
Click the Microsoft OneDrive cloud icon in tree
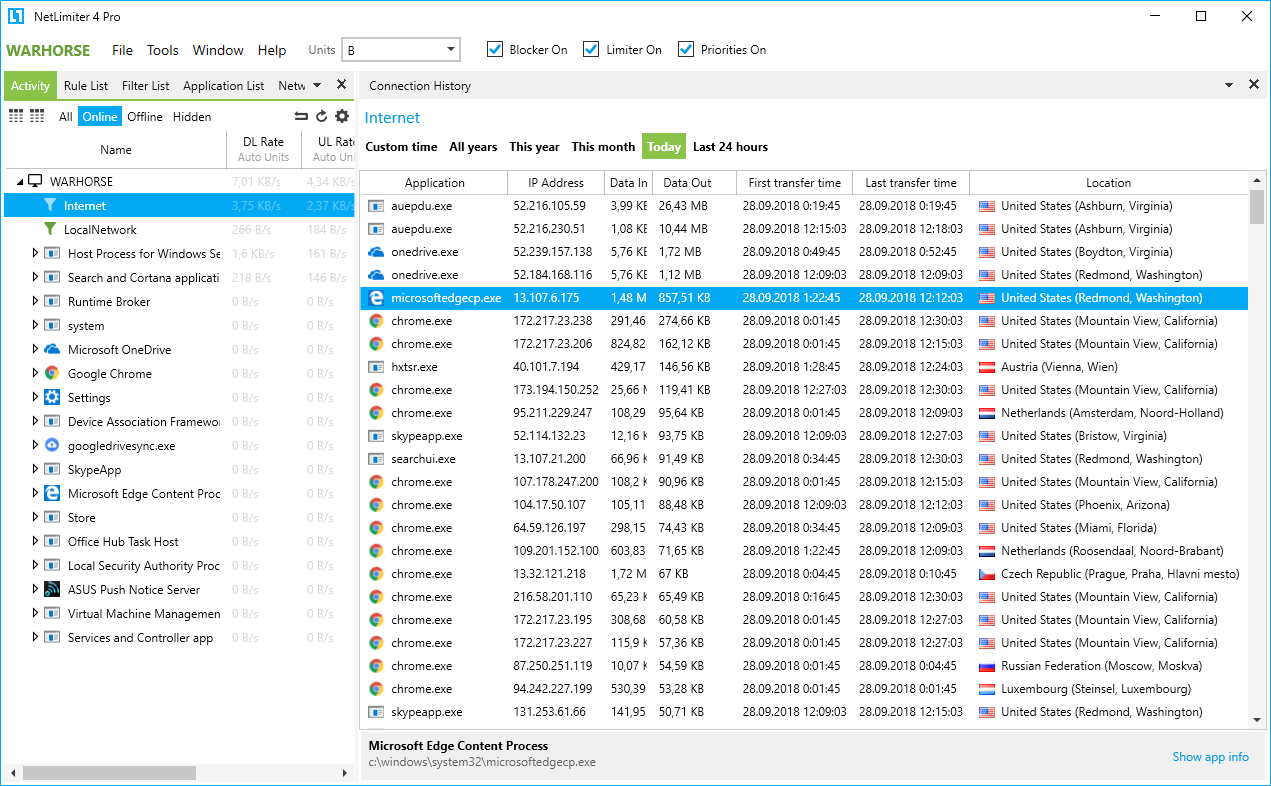coord(52,349)
